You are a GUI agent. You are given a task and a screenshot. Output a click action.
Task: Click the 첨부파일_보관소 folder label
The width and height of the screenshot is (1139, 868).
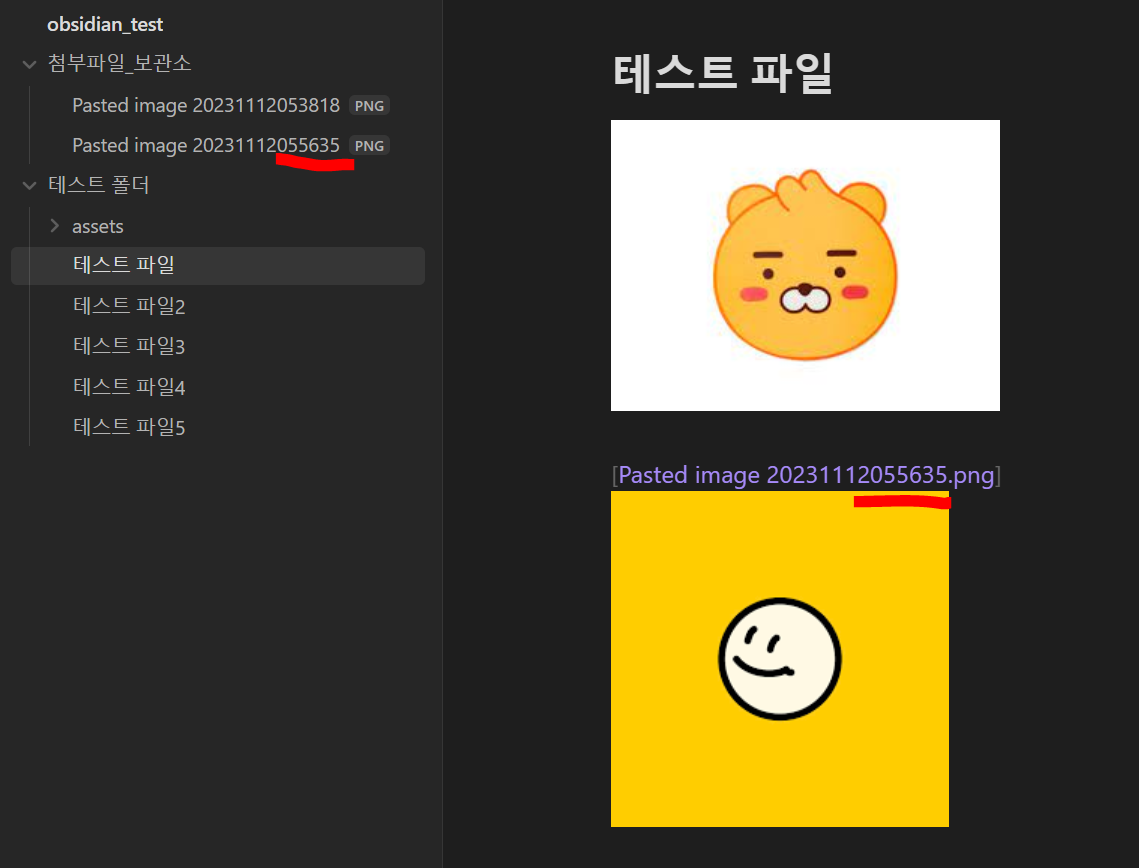(x=120, y=64)
